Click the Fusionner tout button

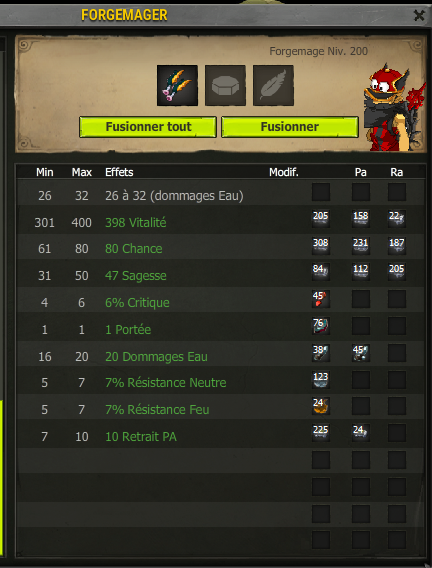[148, 127]
